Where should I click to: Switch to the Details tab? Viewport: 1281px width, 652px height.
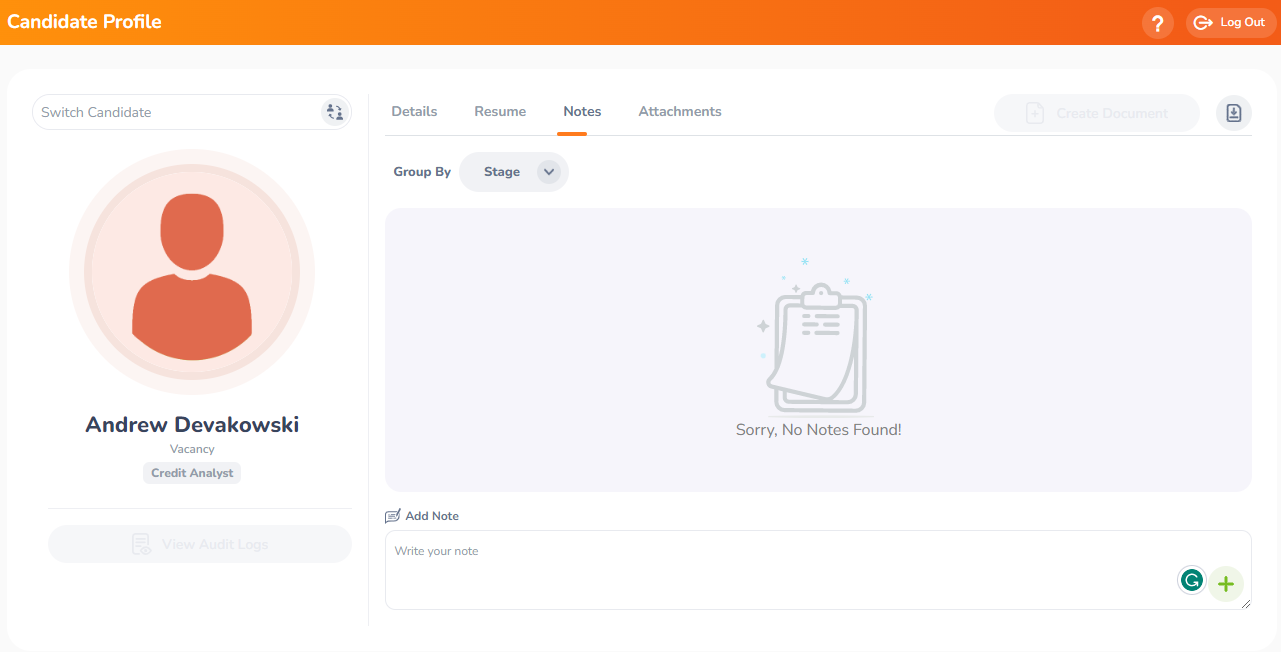pos(414,111)
